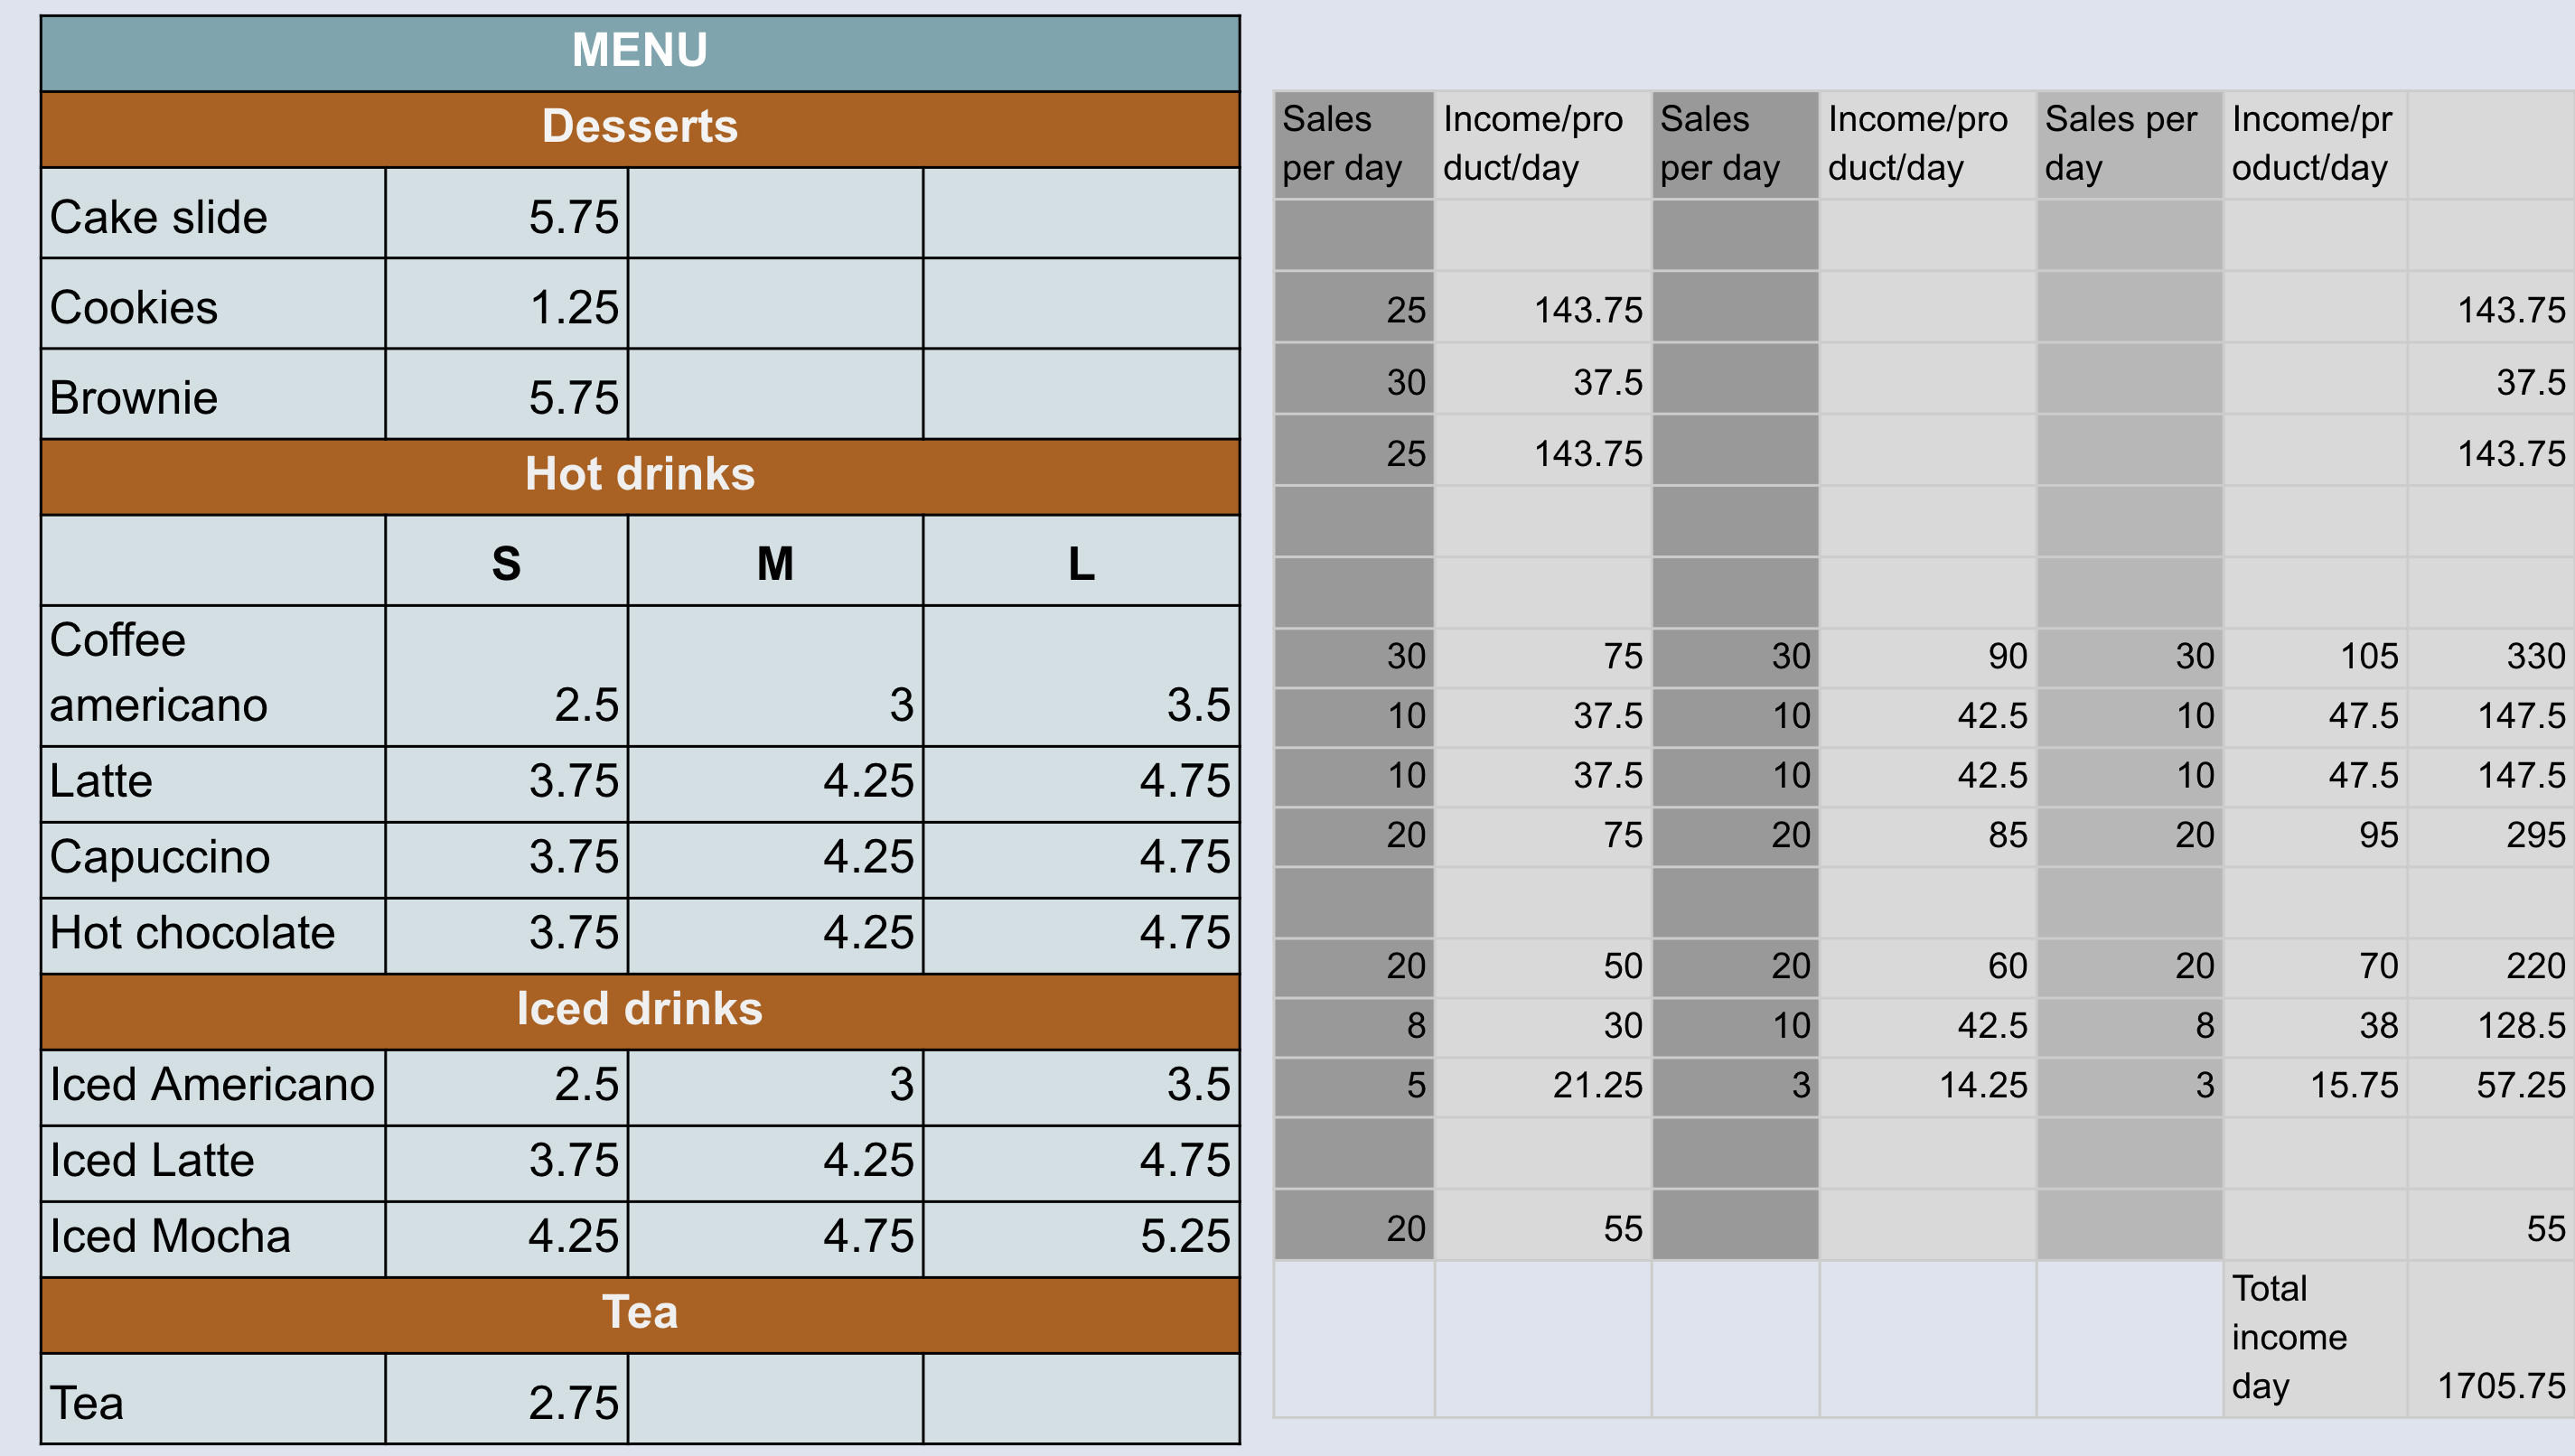The image size is (2575, 1456).
Task: Select the Tea section header
Action: [x=640, y=1314]
